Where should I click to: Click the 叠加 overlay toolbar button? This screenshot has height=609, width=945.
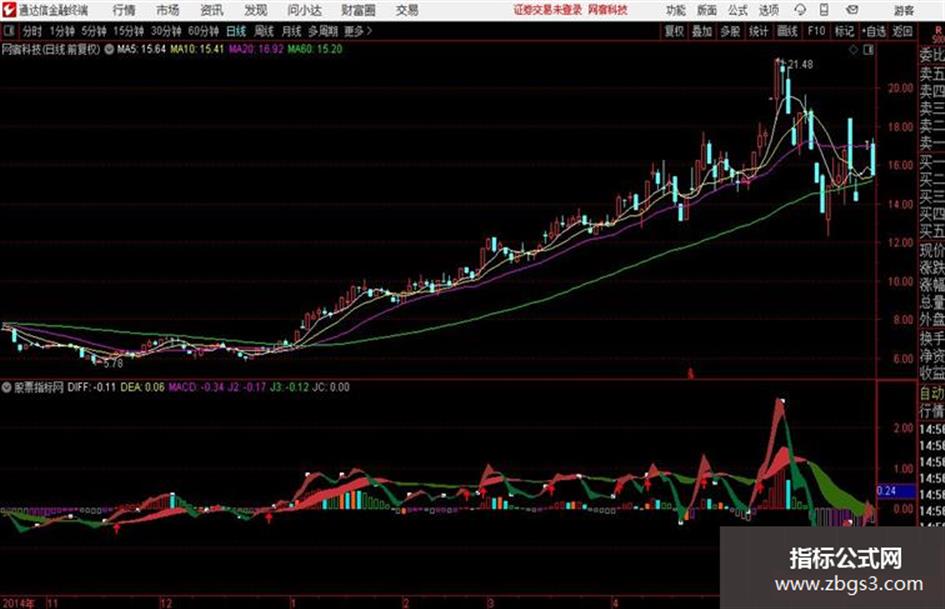[x=702, y=31]
